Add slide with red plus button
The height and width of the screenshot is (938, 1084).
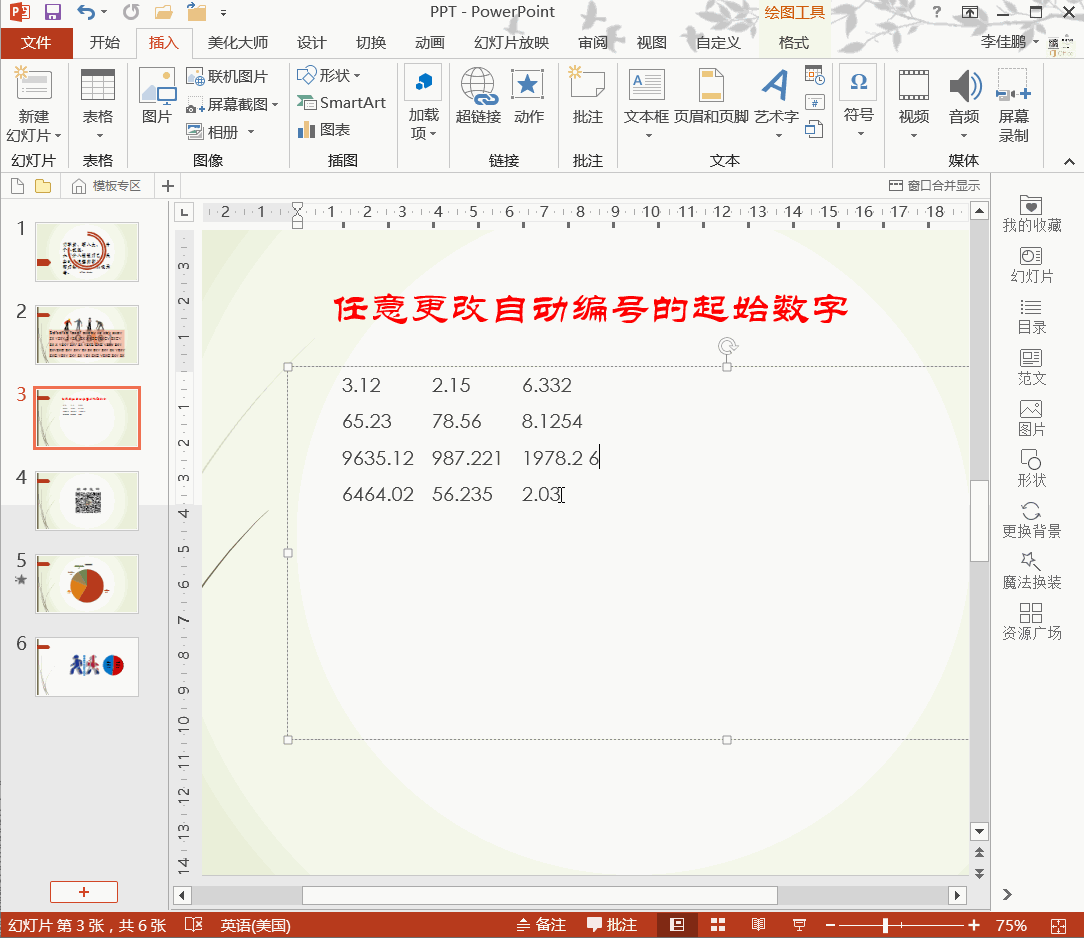(x=84, y=892)
